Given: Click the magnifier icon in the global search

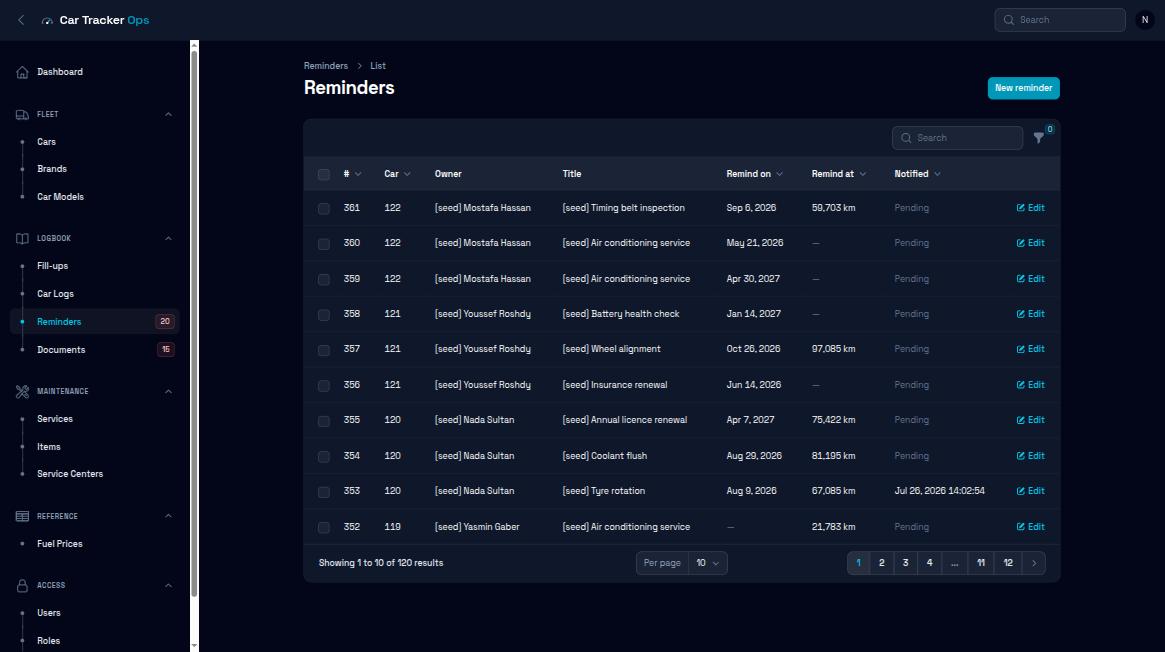Looking at the screenshot, I should point(1008,20).
